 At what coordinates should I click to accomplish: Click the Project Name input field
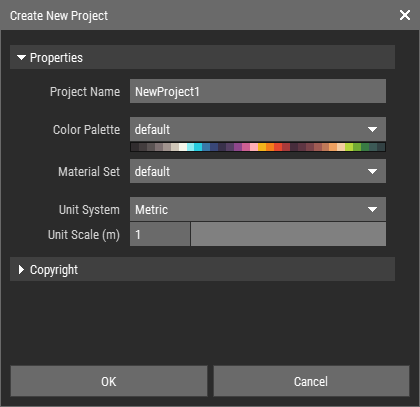pyautogui.click(x=258, y=91)
